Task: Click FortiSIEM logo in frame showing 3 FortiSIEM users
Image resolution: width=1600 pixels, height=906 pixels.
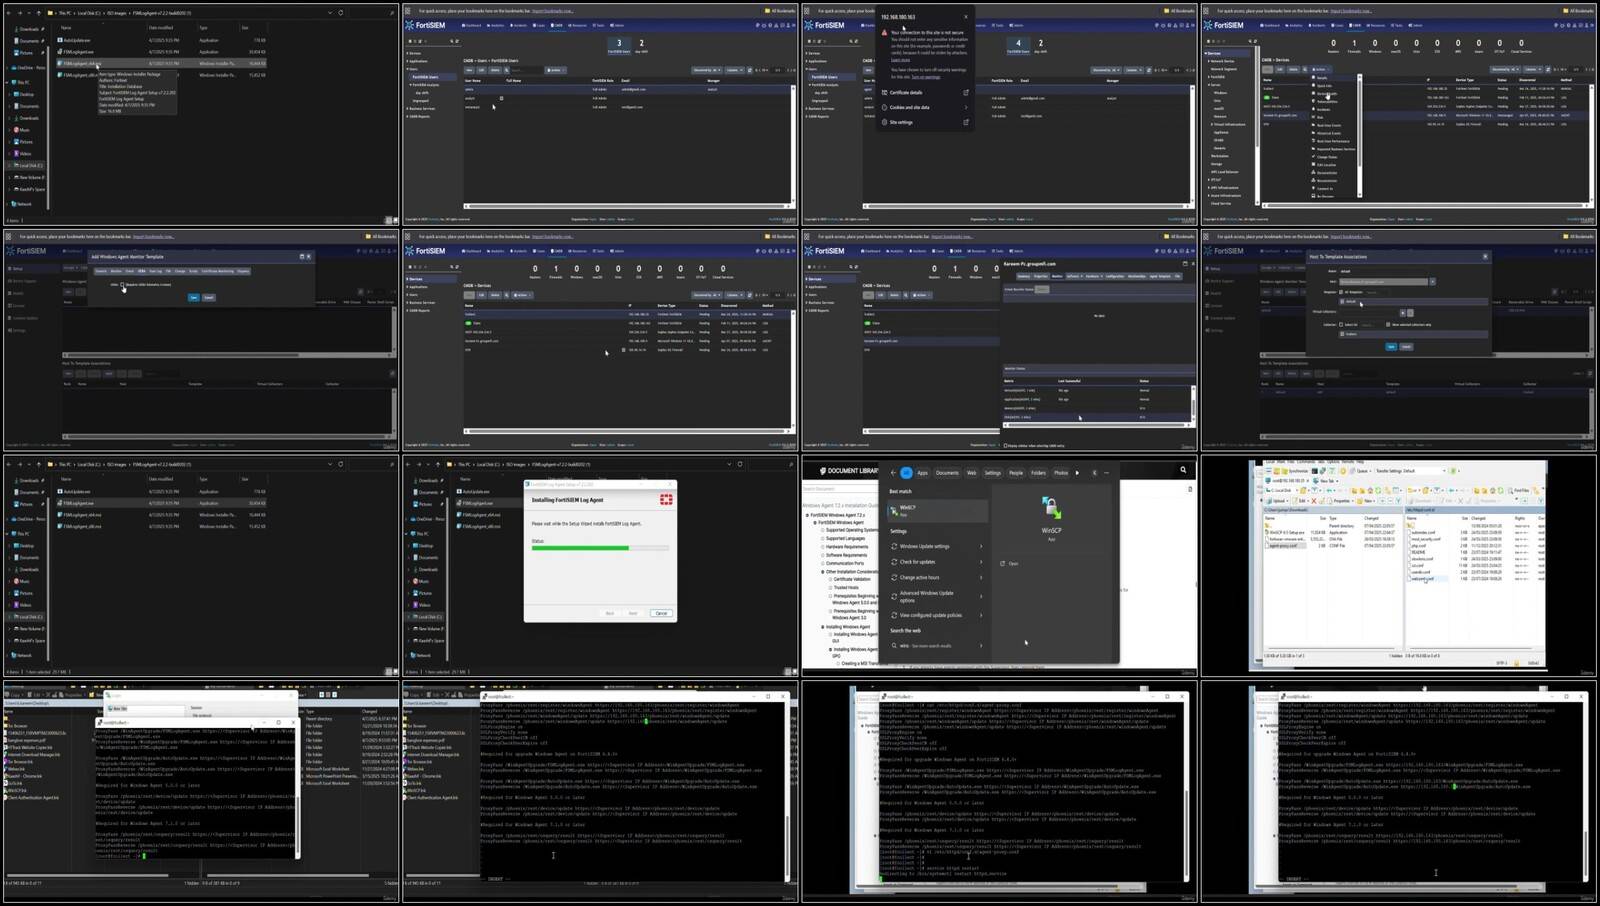Action: (x=426, y=25)
